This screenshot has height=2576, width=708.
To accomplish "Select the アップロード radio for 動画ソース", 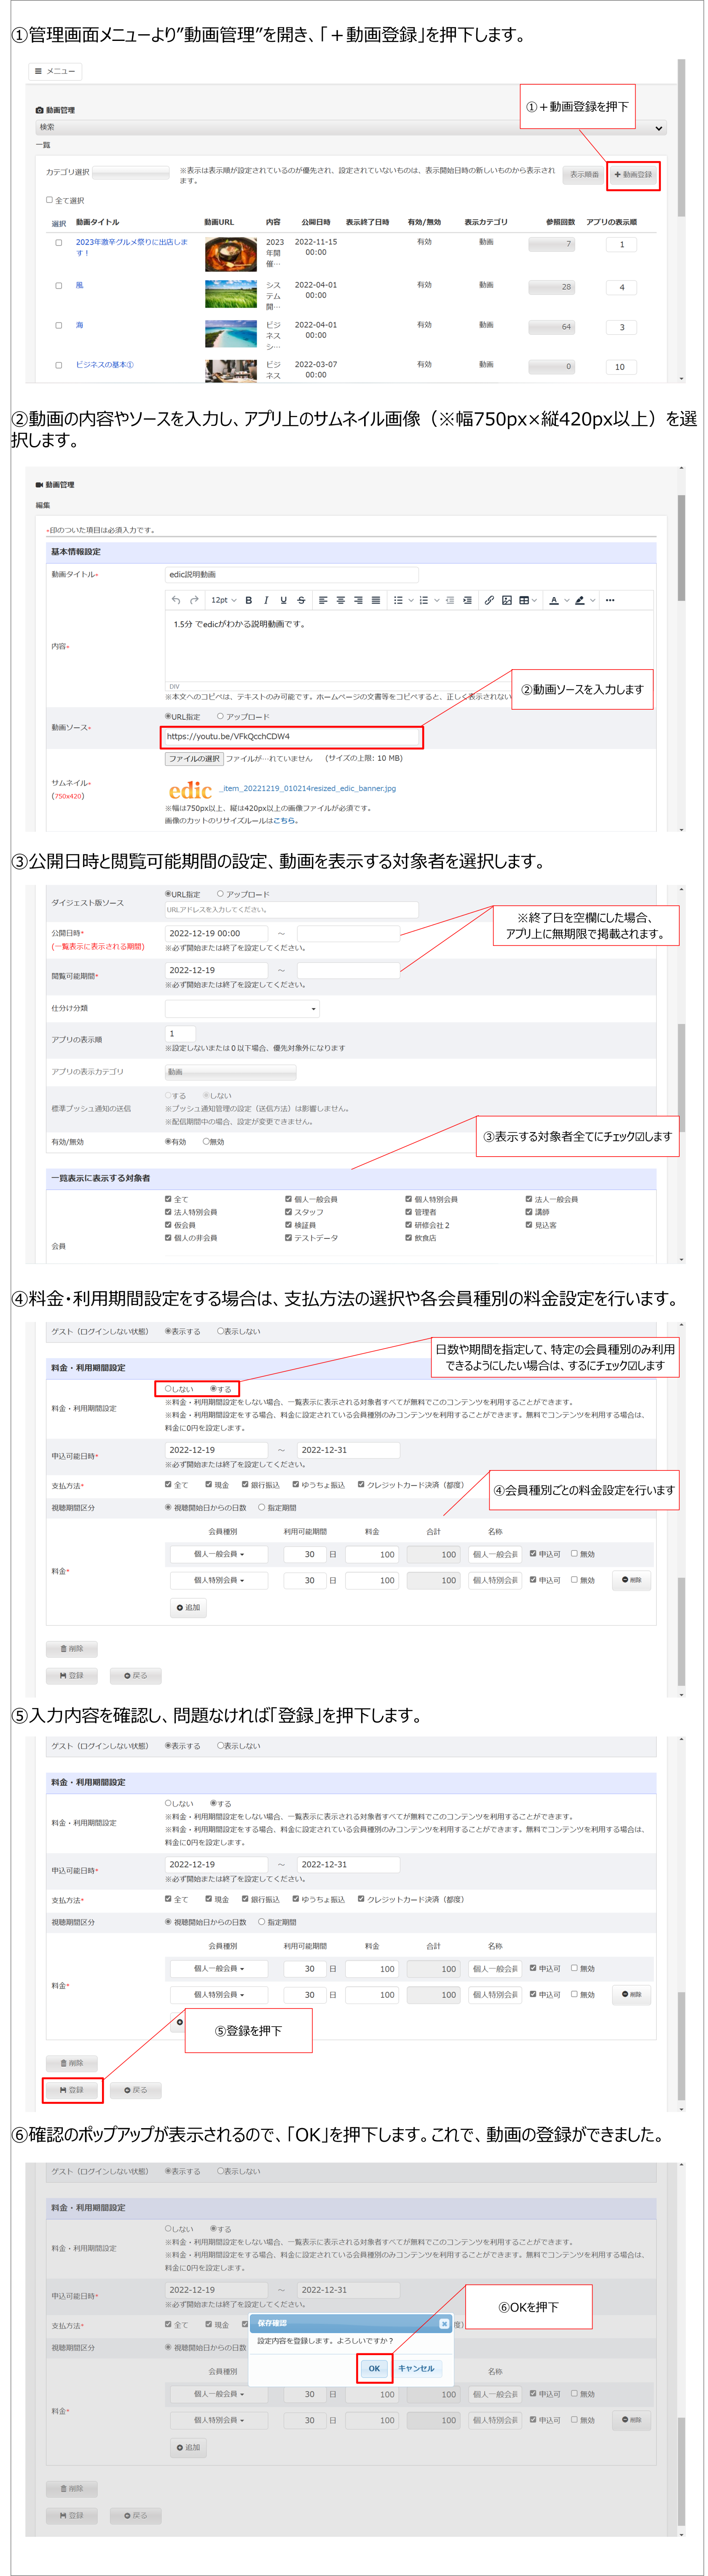I will pos(220,716).
